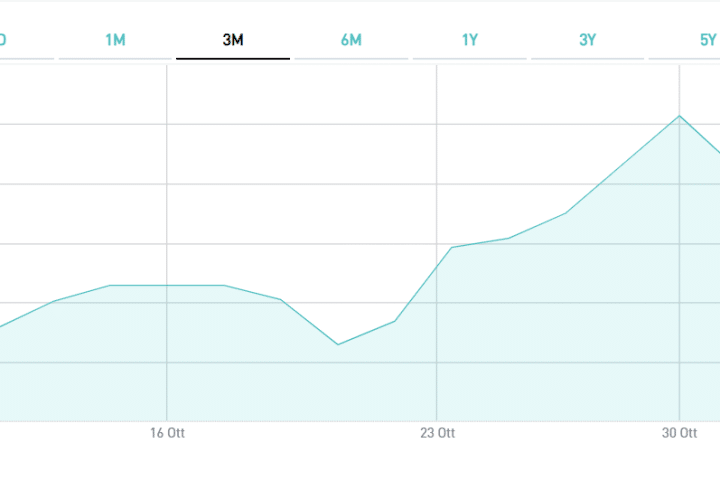Switch chart to the 1Y range

(x=469, y=40)
